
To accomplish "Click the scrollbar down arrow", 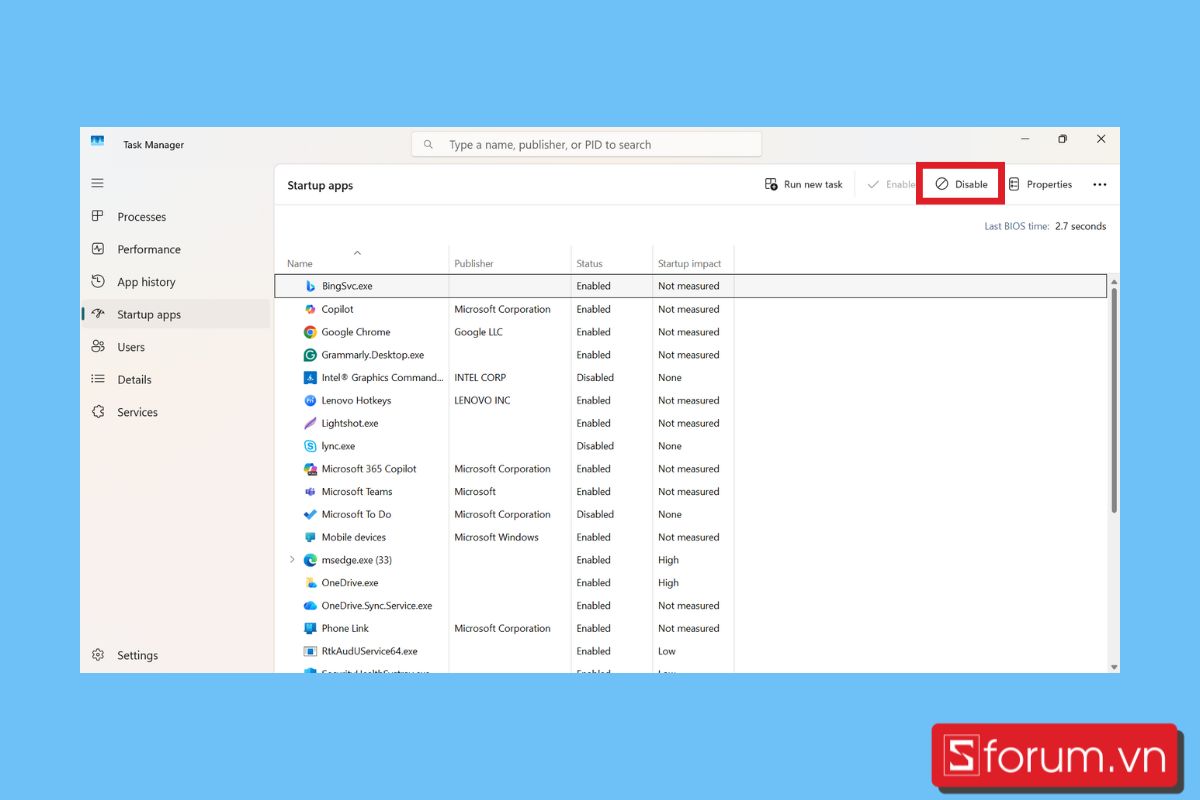I will tap(1114, 666).
